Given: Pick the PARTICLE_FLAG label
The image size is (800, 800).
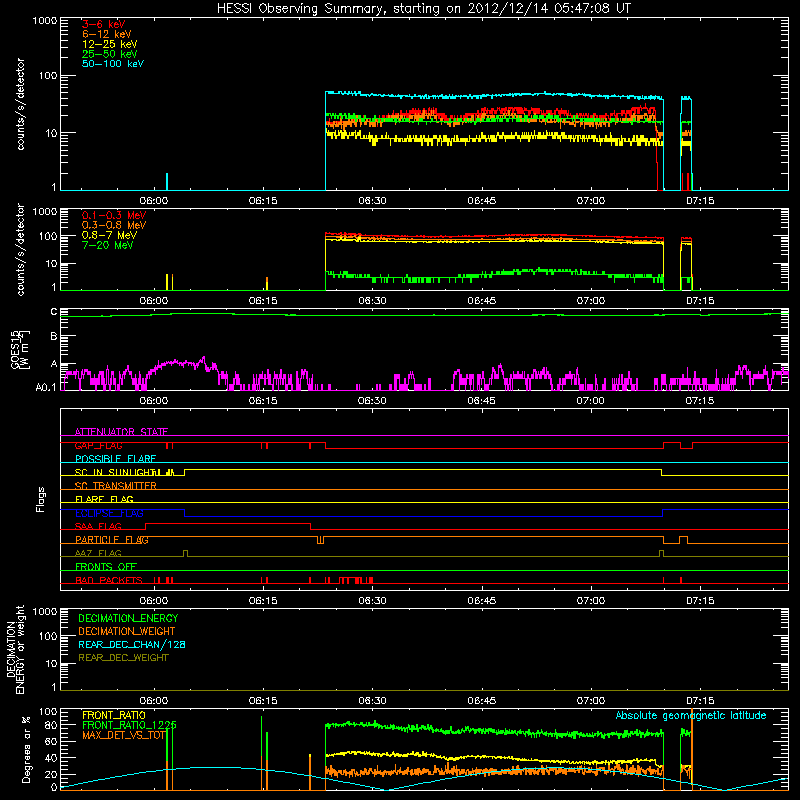Looking at the screenshot, I should click(112, 540).
